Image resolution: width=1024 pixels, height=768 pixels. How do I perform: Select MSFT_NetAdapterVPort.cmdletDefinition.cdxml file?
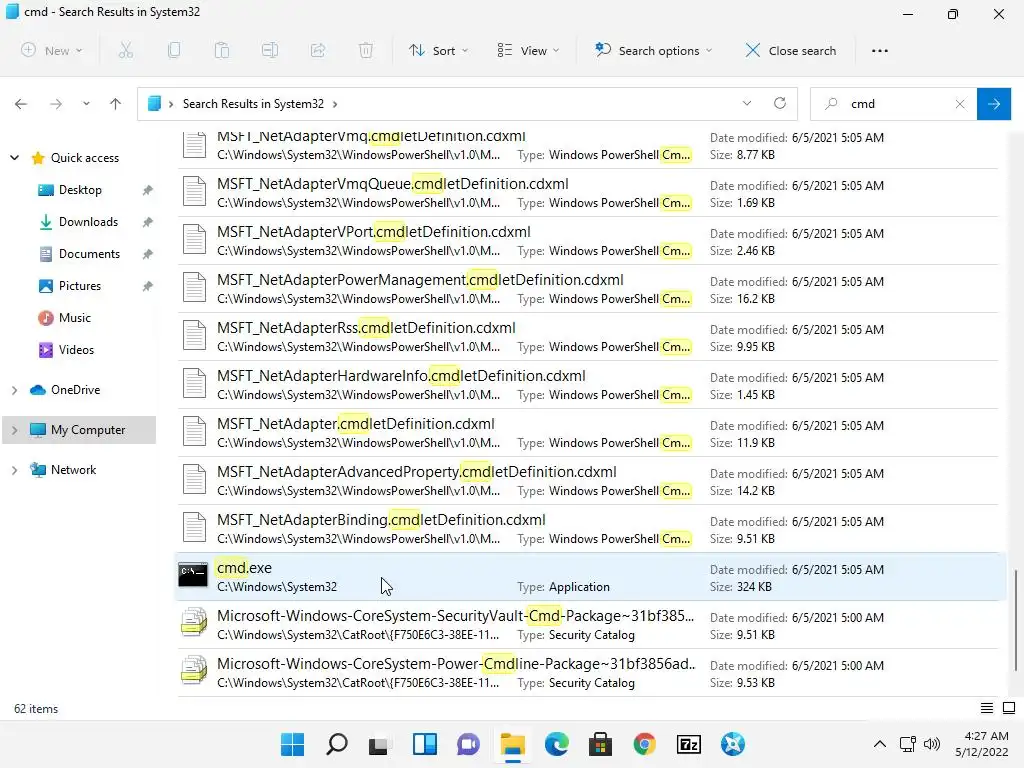(588, 241)
